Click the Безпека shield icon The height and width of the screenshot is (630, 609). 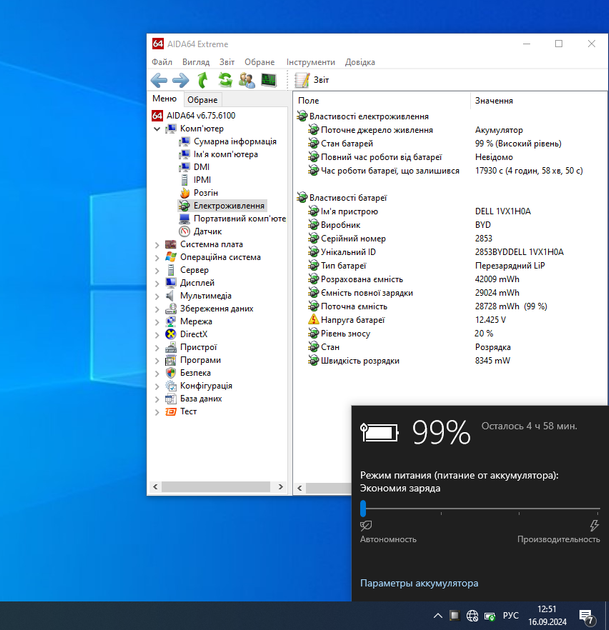[171, 373]
